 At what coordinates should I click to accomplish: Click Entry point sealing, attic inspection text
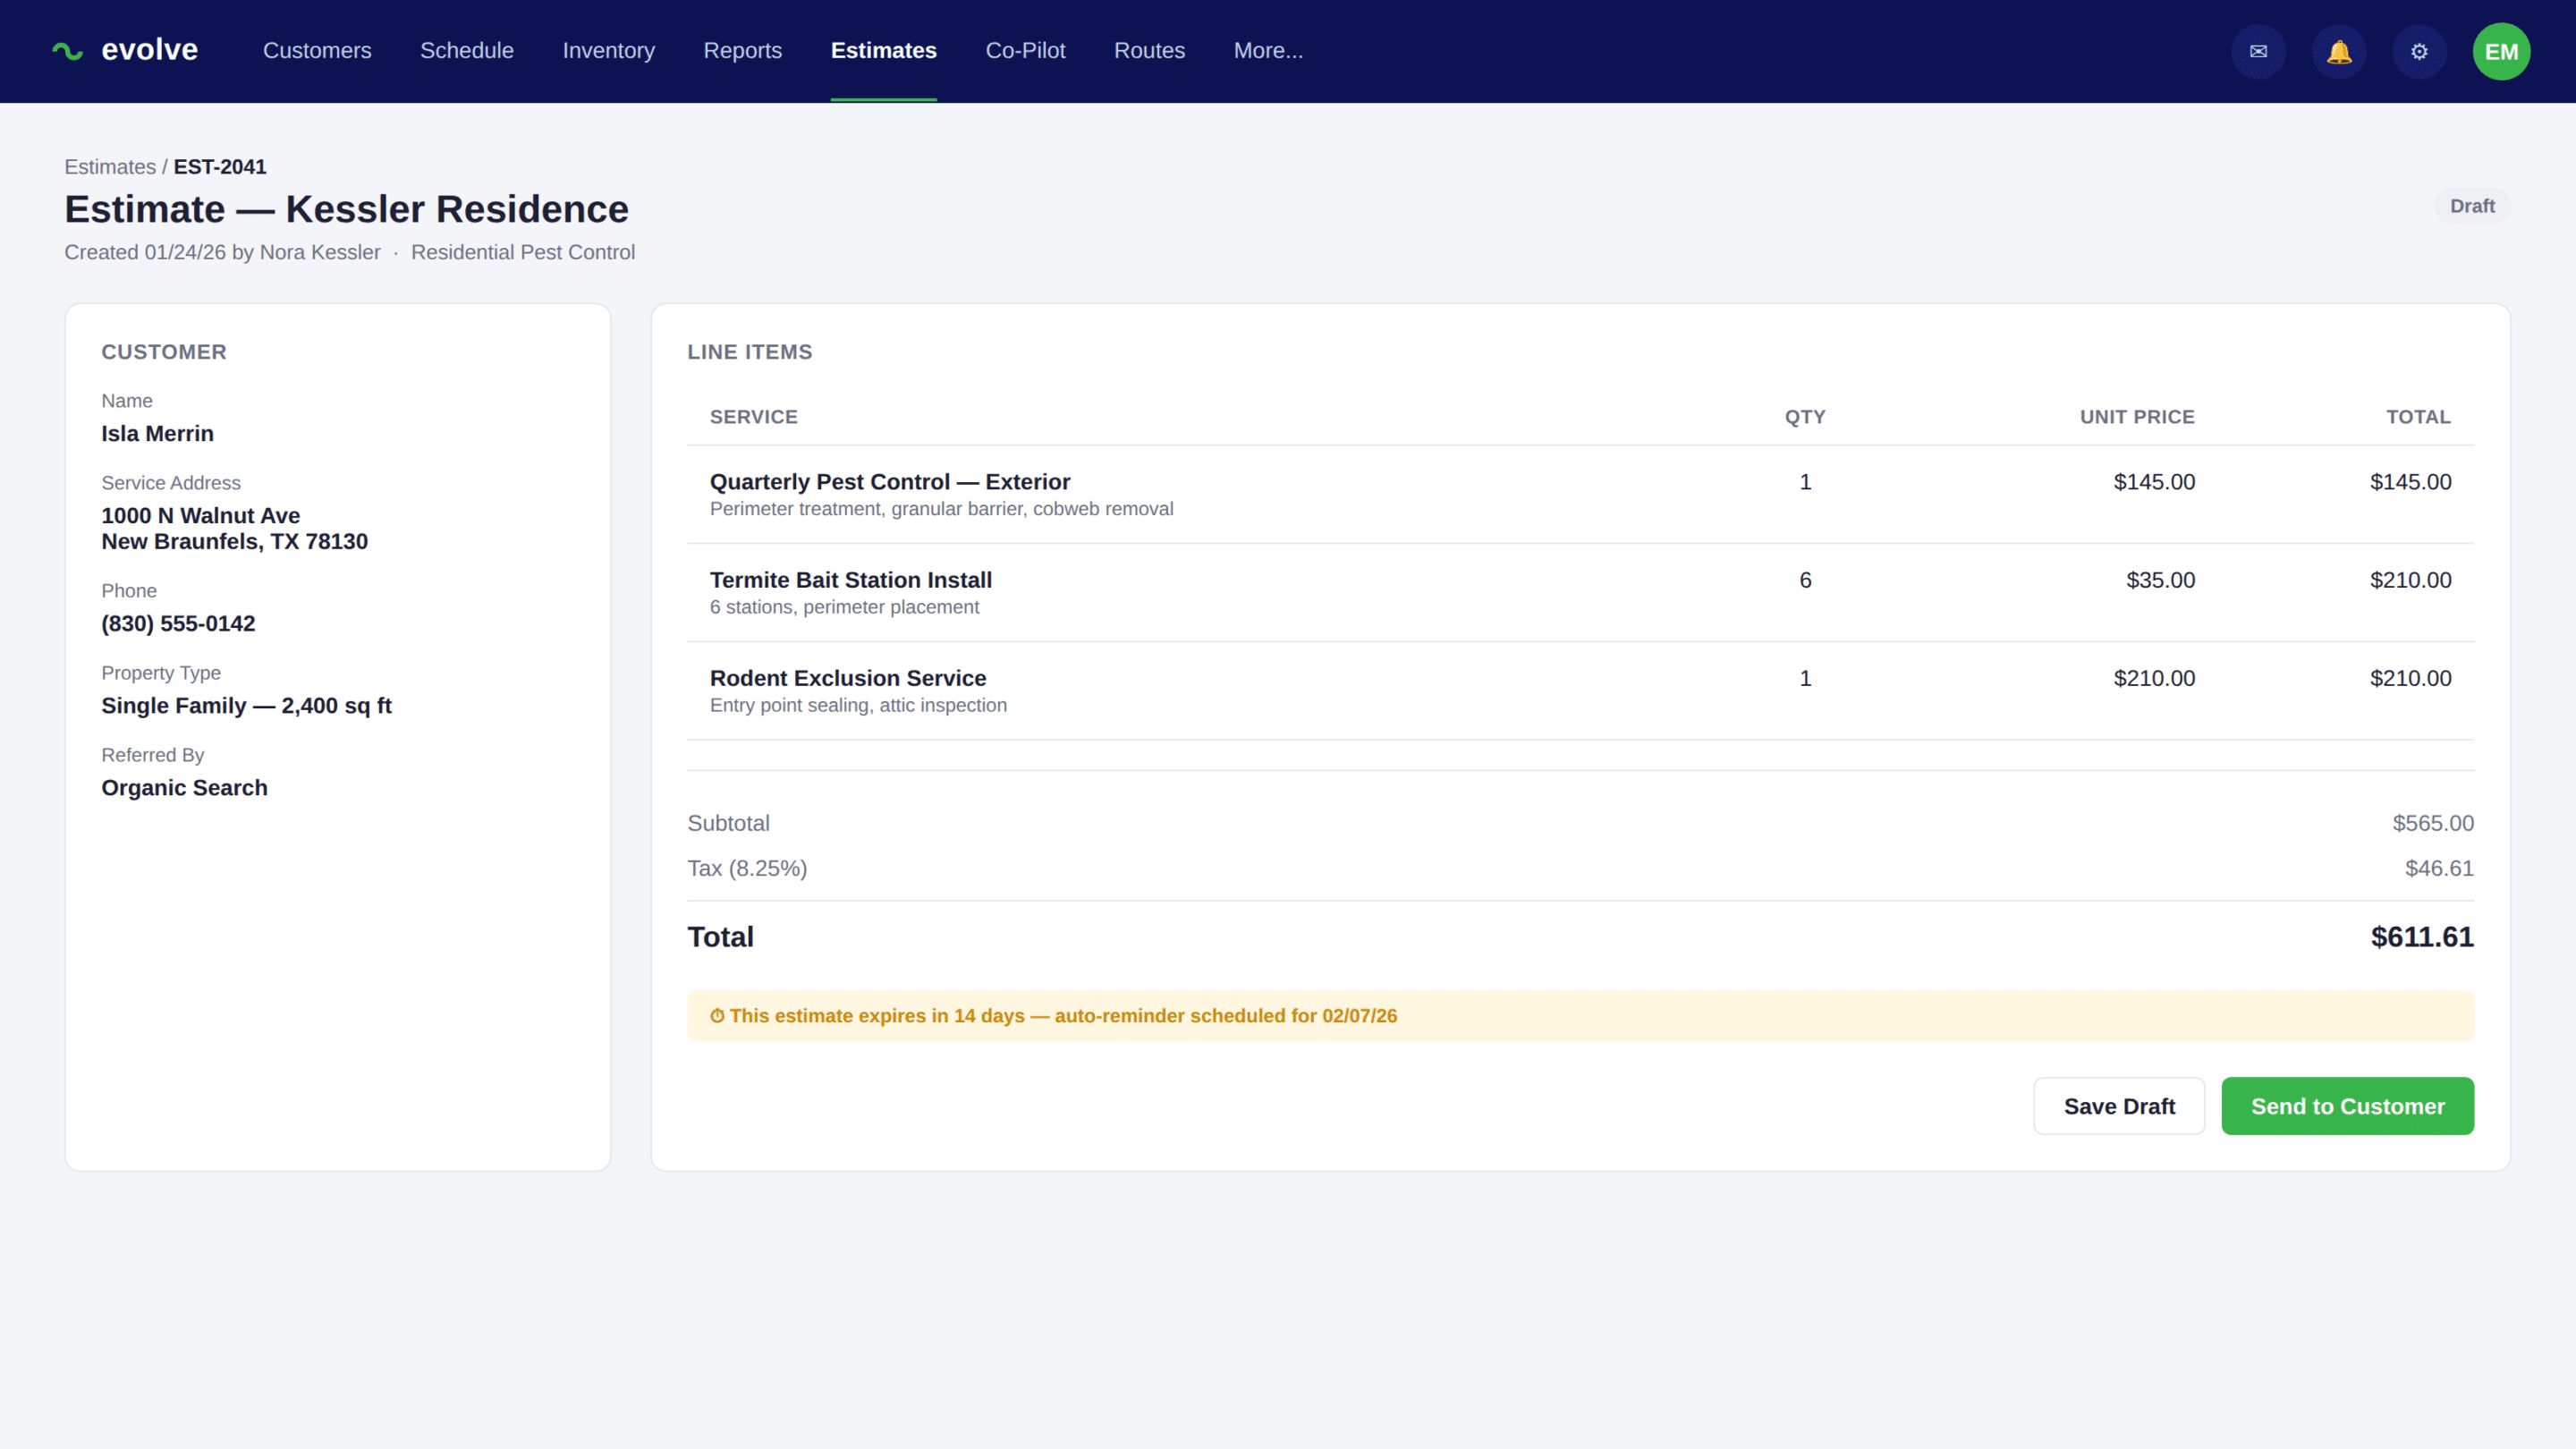click(x=858, y=705)
